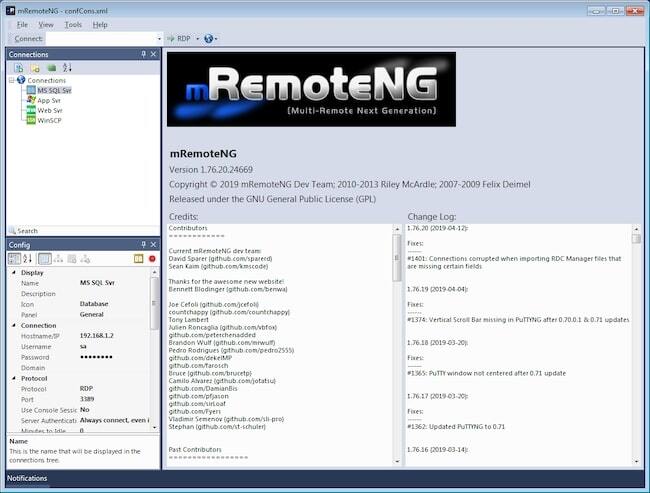Click into the Connect input field
The height and width of the screenshot is (493, 650).
pyautogui.click(x=101, y=39)
